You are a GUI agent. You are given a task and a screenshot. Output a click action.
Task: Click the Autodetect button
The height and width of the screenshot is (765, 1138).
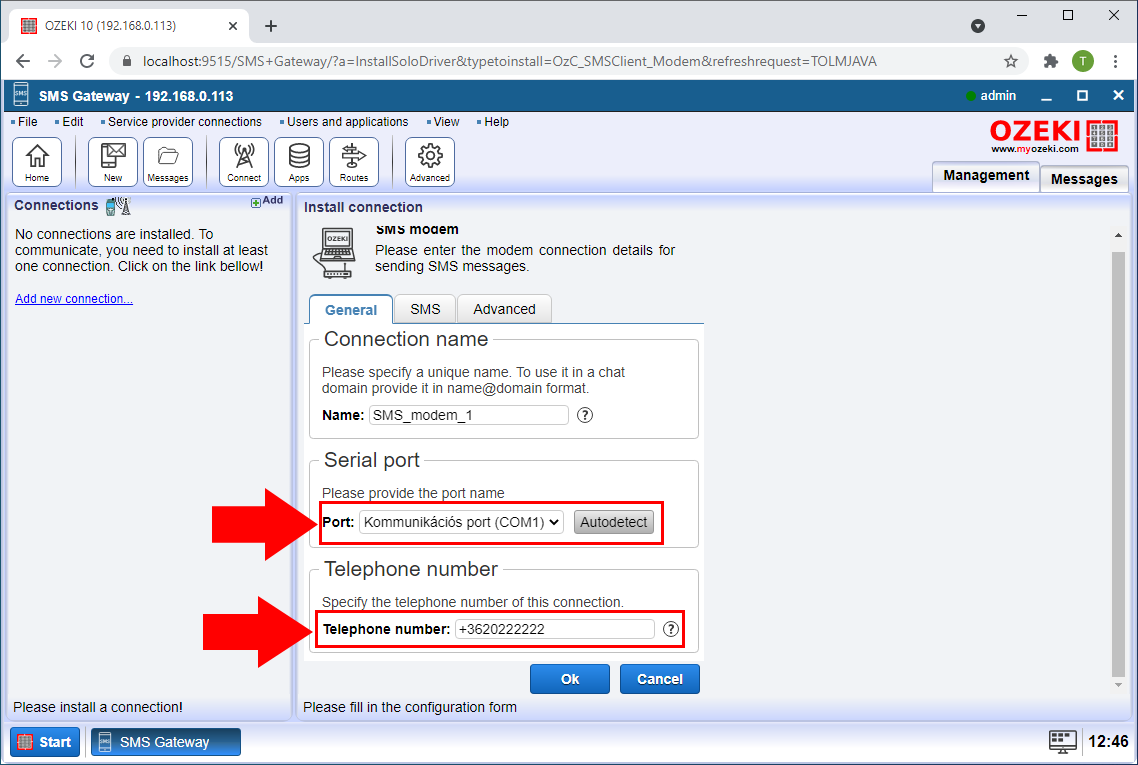tap(613, 522)
